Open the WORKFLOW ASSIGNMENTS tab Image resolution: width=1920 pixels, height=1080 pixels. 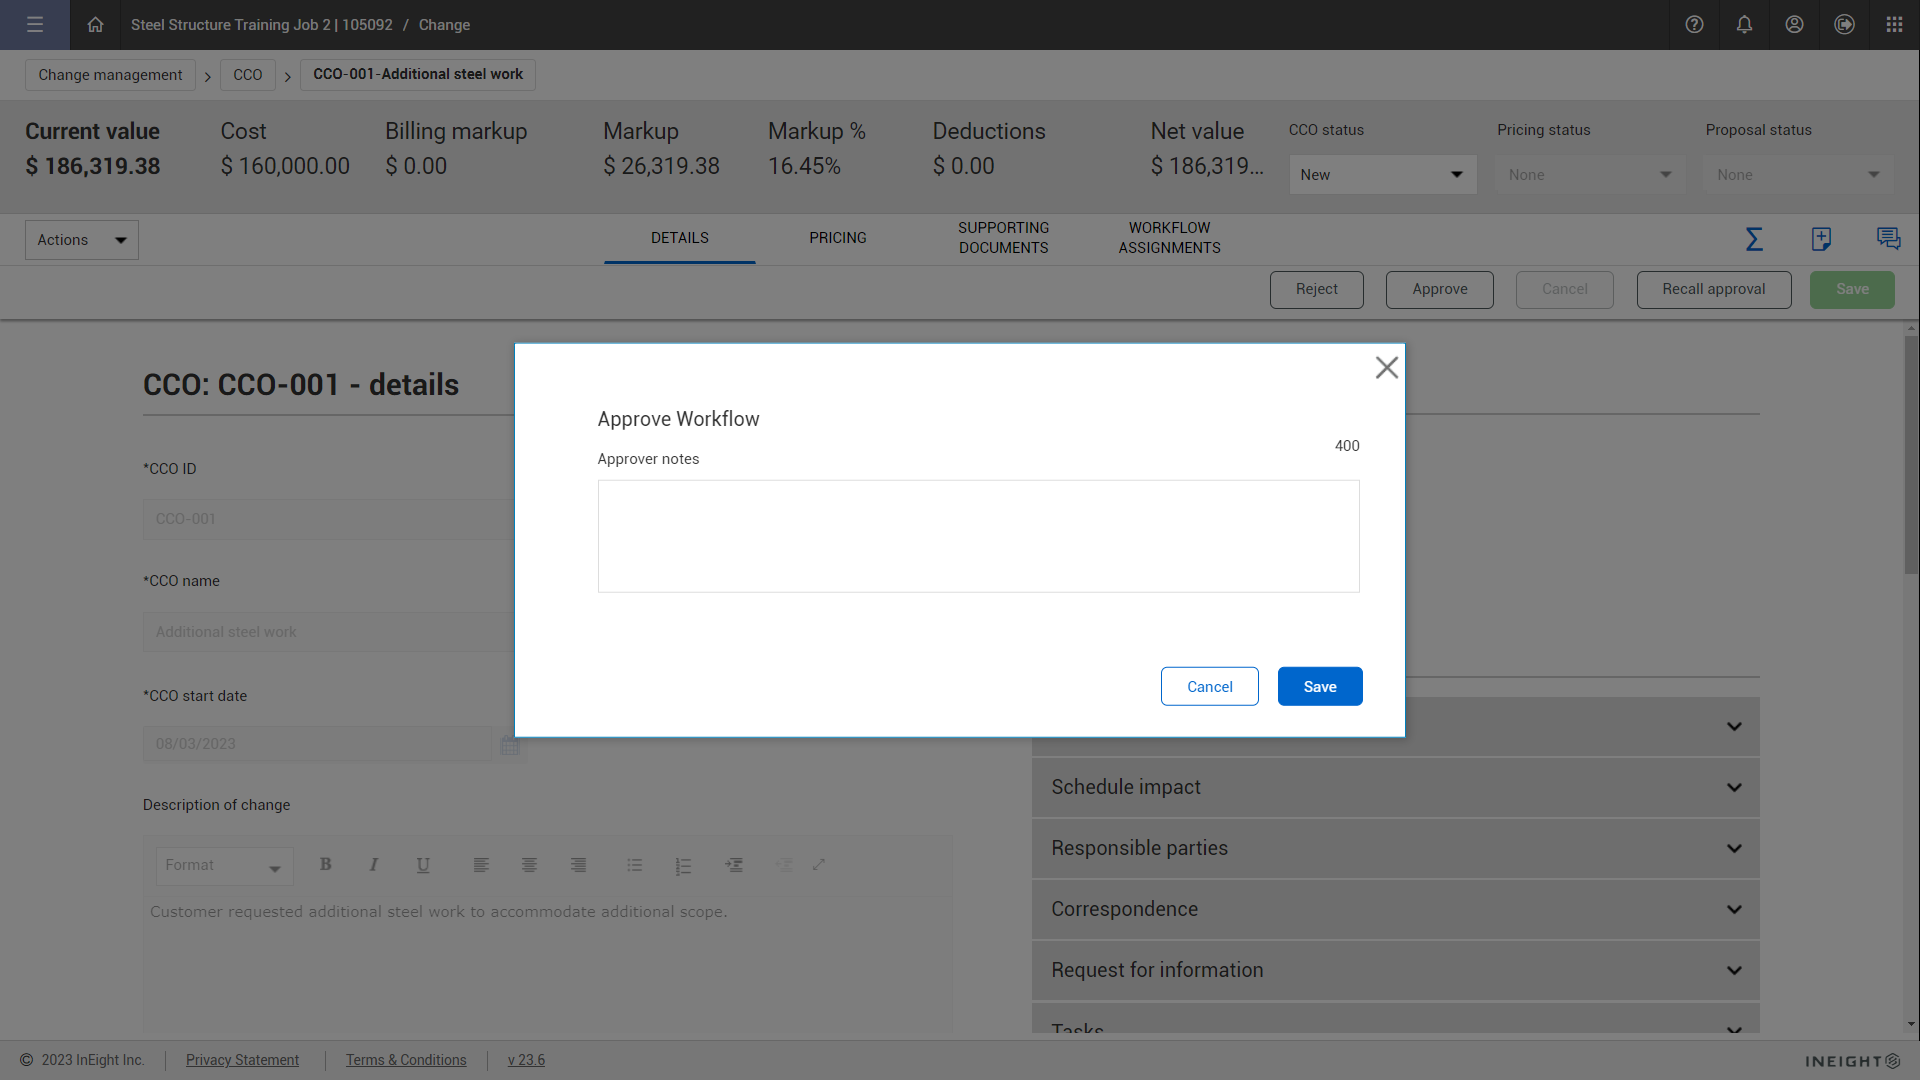(x=1169, y=238)
